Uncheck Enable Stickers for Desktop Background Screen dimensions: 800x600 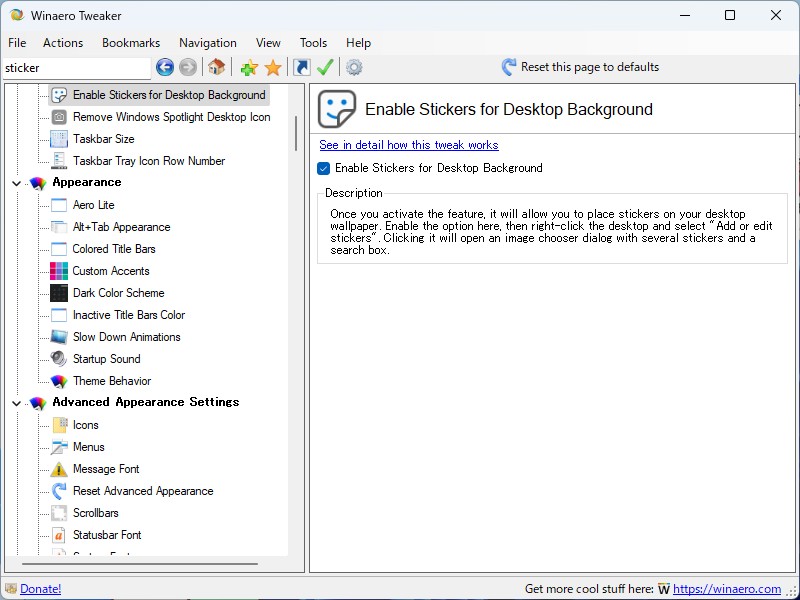(323, 168)
